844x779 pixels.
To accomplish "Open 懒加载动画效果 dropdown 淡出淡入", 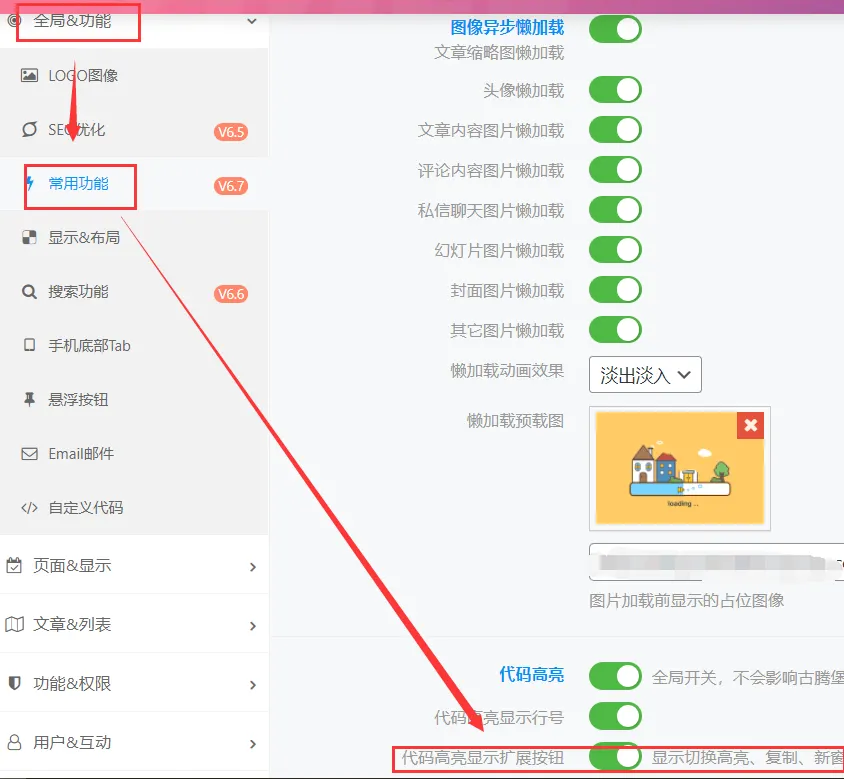I will (645, 375).
